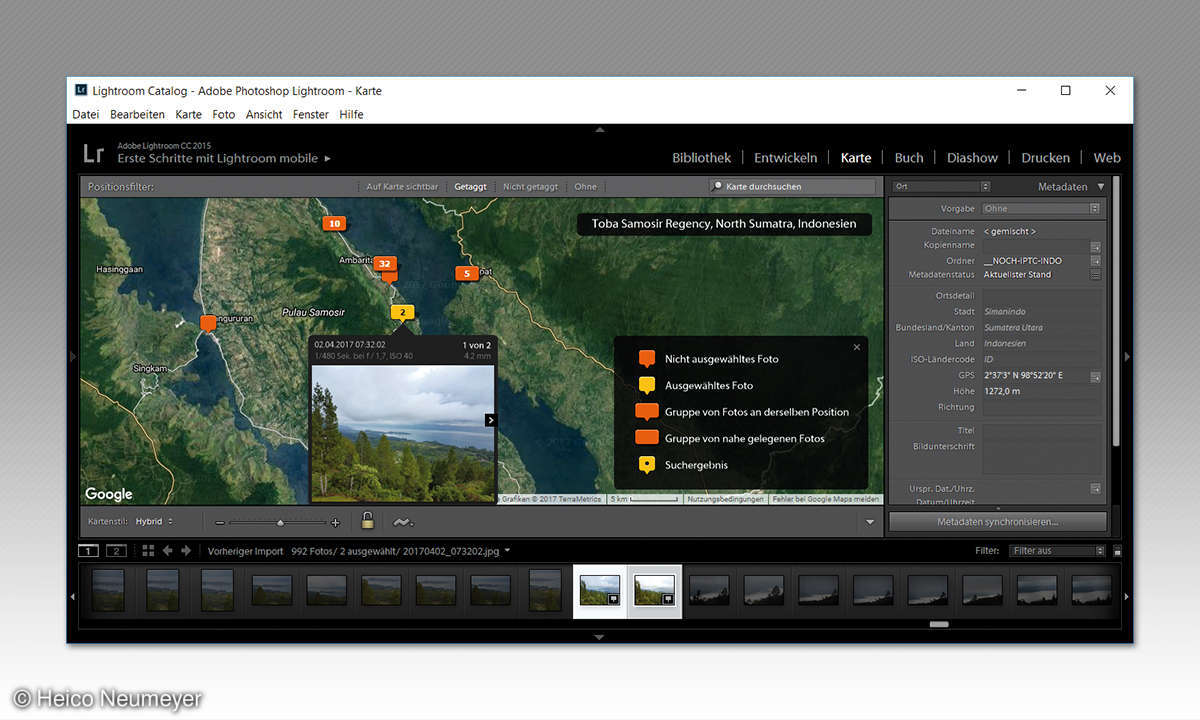Switch to the Entwickeln module
The image size is (1200, 720).
tap(785, 158)
